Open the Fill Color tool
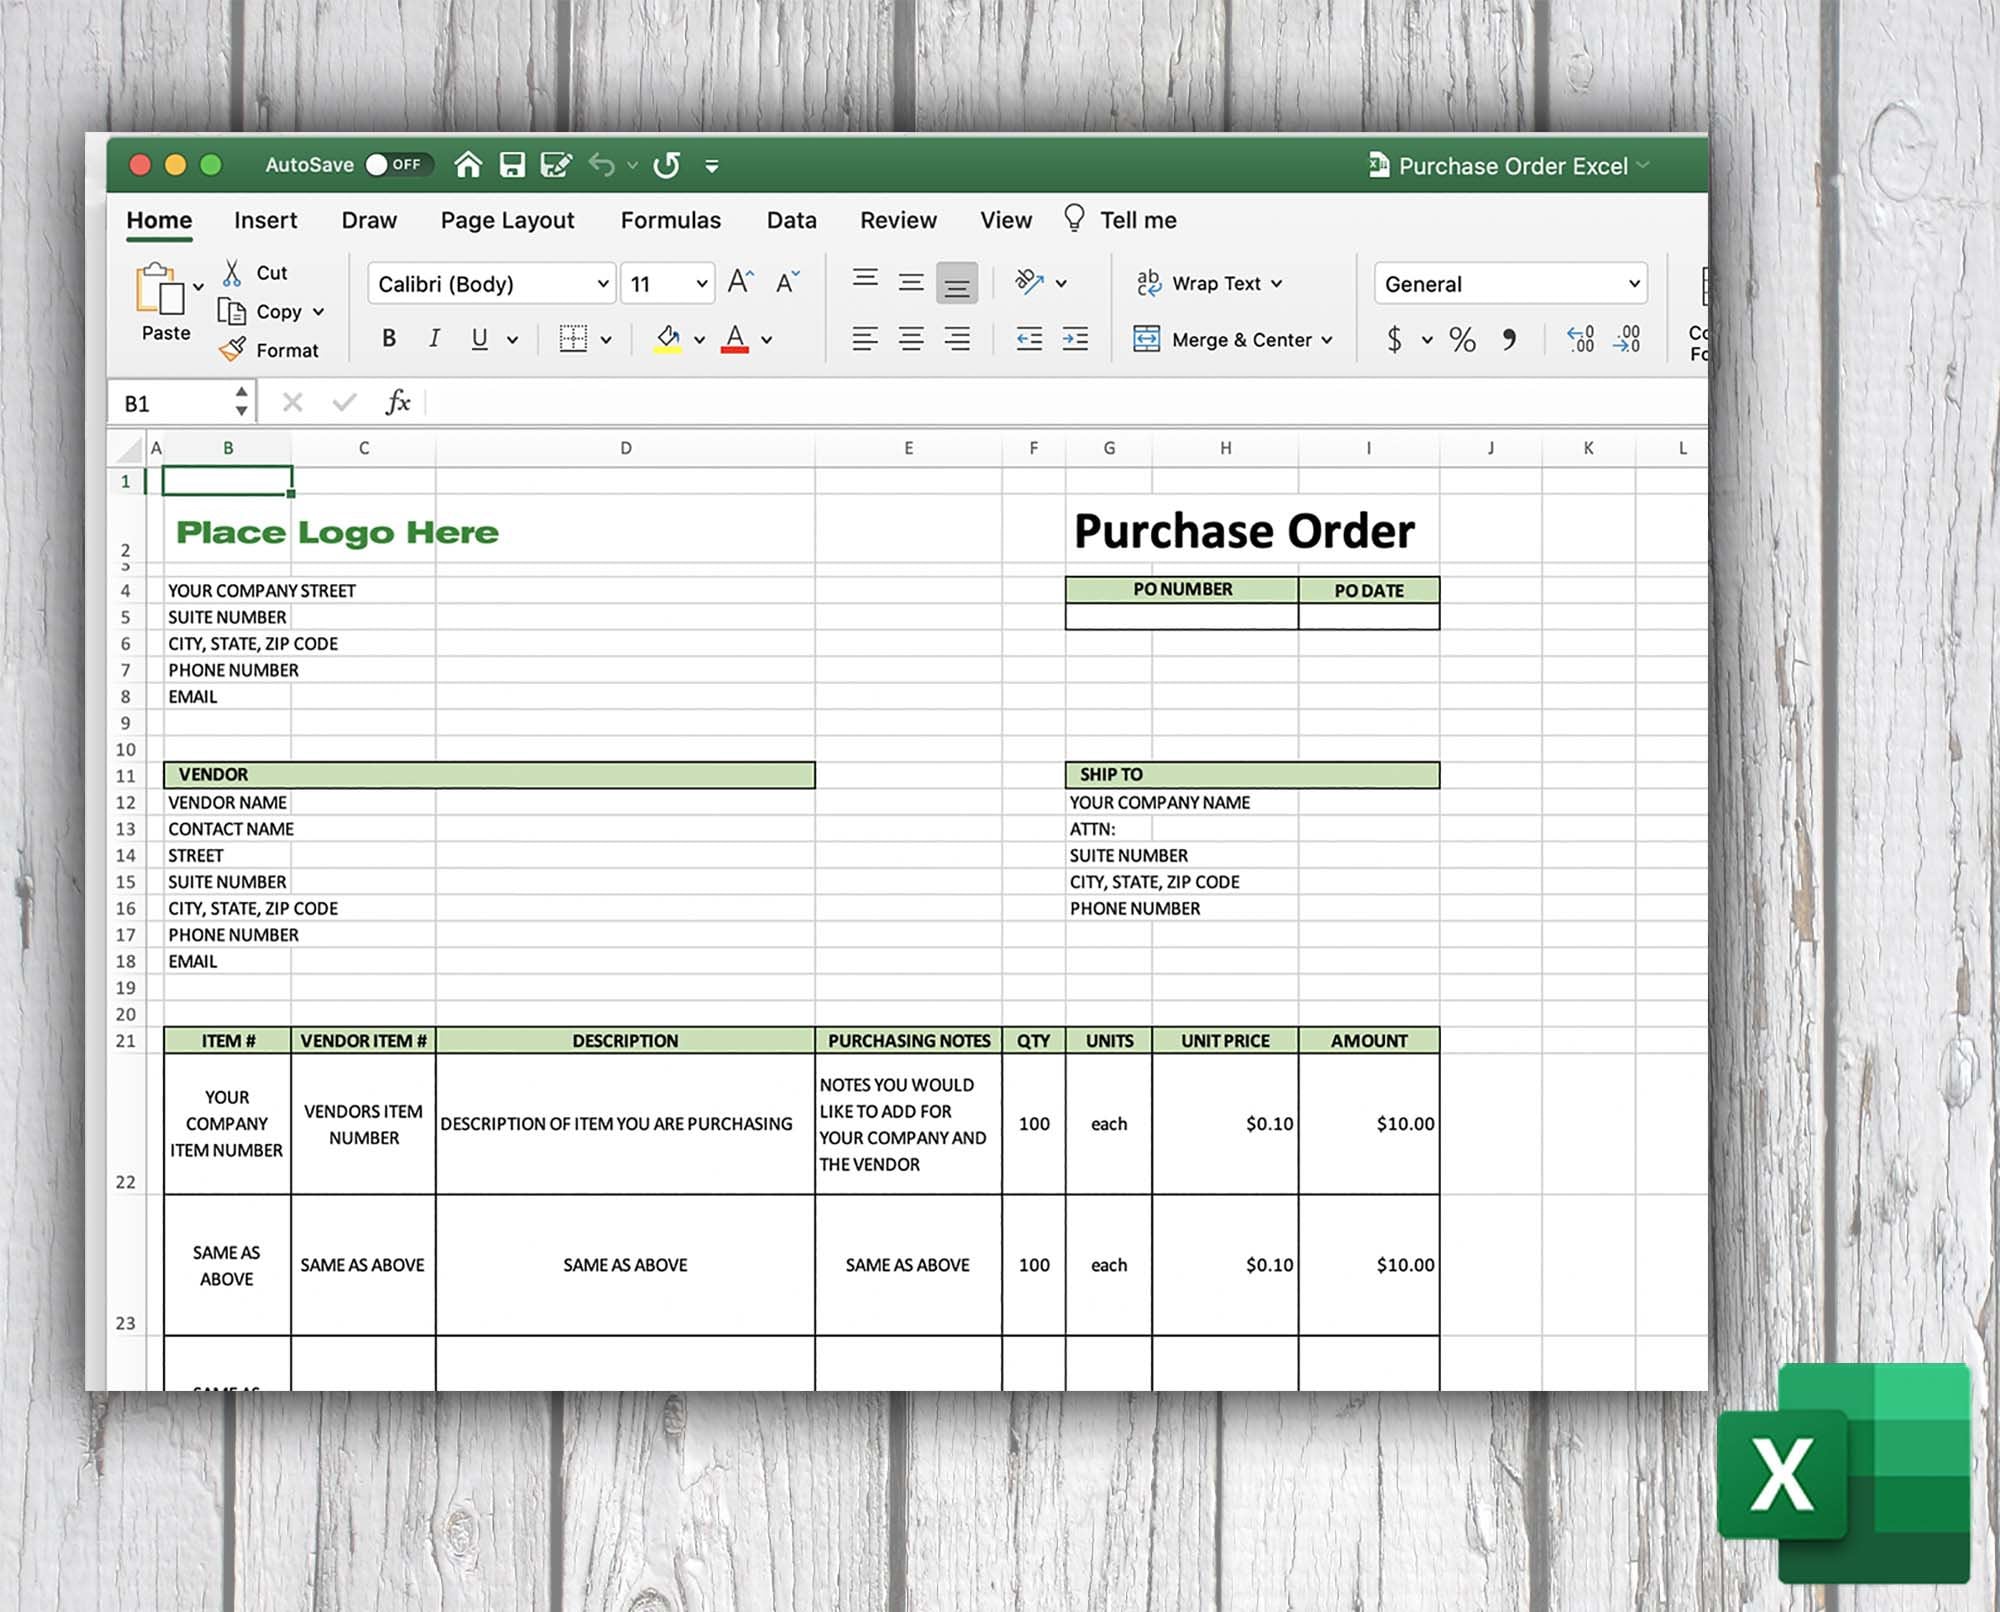The image size is (2000, 1612). (x=668, y=339)
